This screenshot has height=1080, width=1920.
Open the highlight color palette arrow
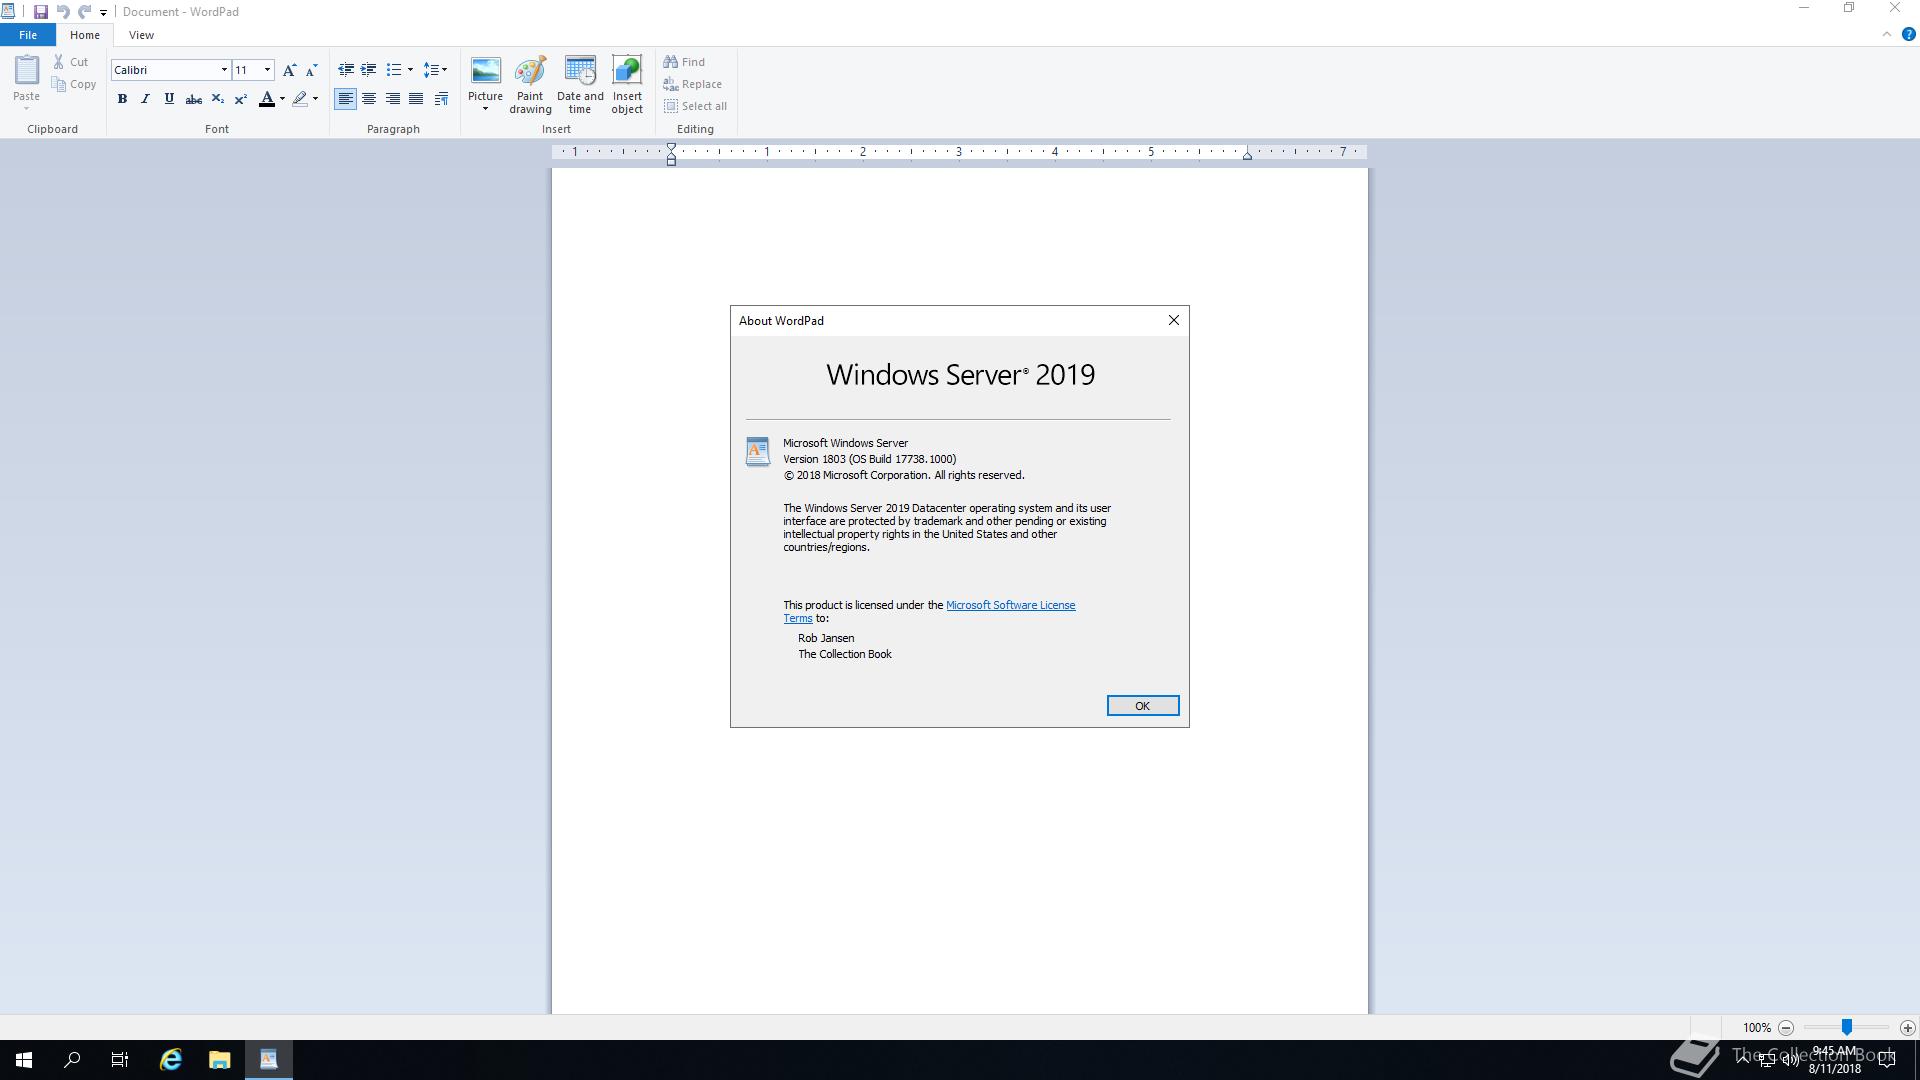(315, 99)
